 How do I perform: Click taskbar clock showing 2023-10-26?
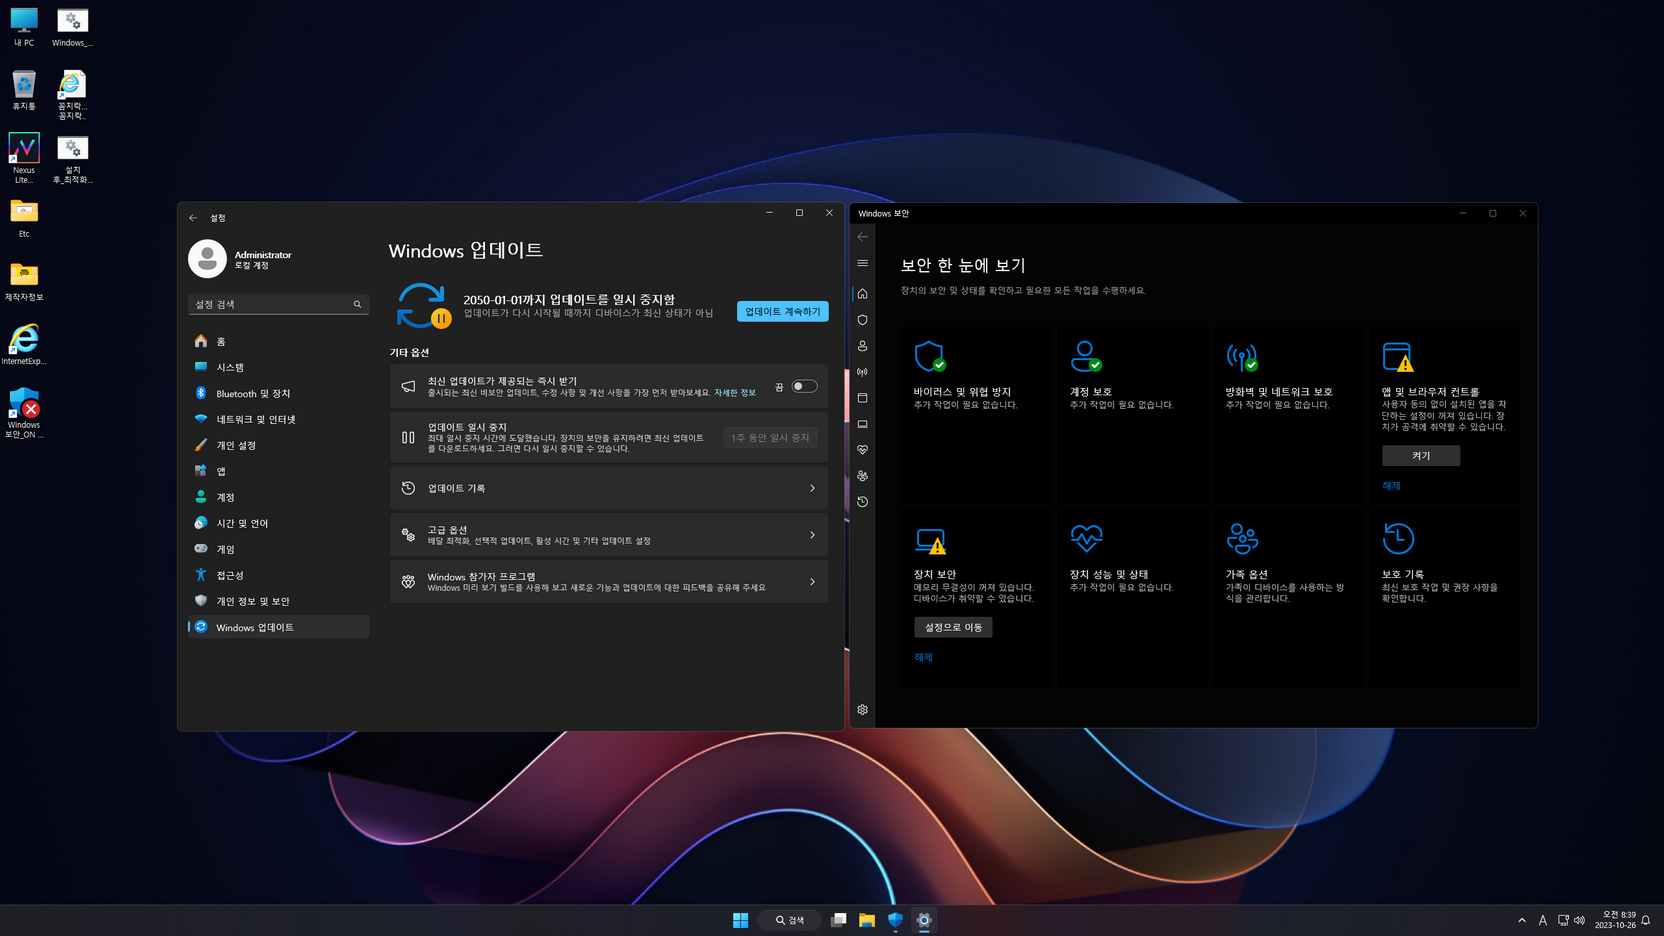pyautogui.click(x=1616, y=920)
